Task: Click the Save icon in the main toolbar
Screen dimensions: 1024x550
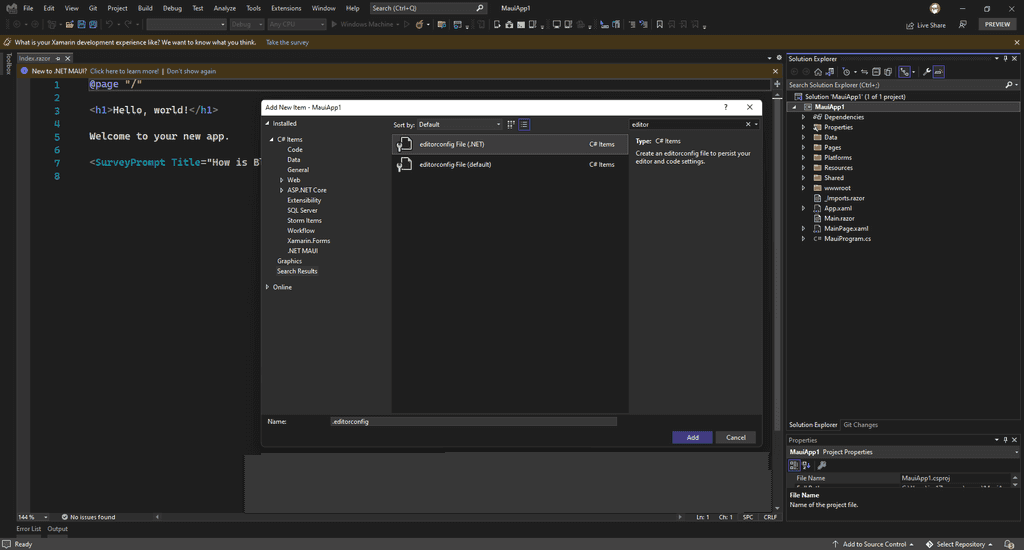Action: pyautogui.click(x=82, y=24)
